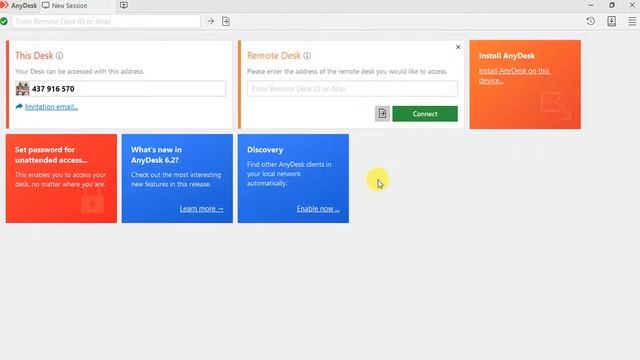Open the Invitation email link
The image size is (640, 360).
[x=51, y=107]
